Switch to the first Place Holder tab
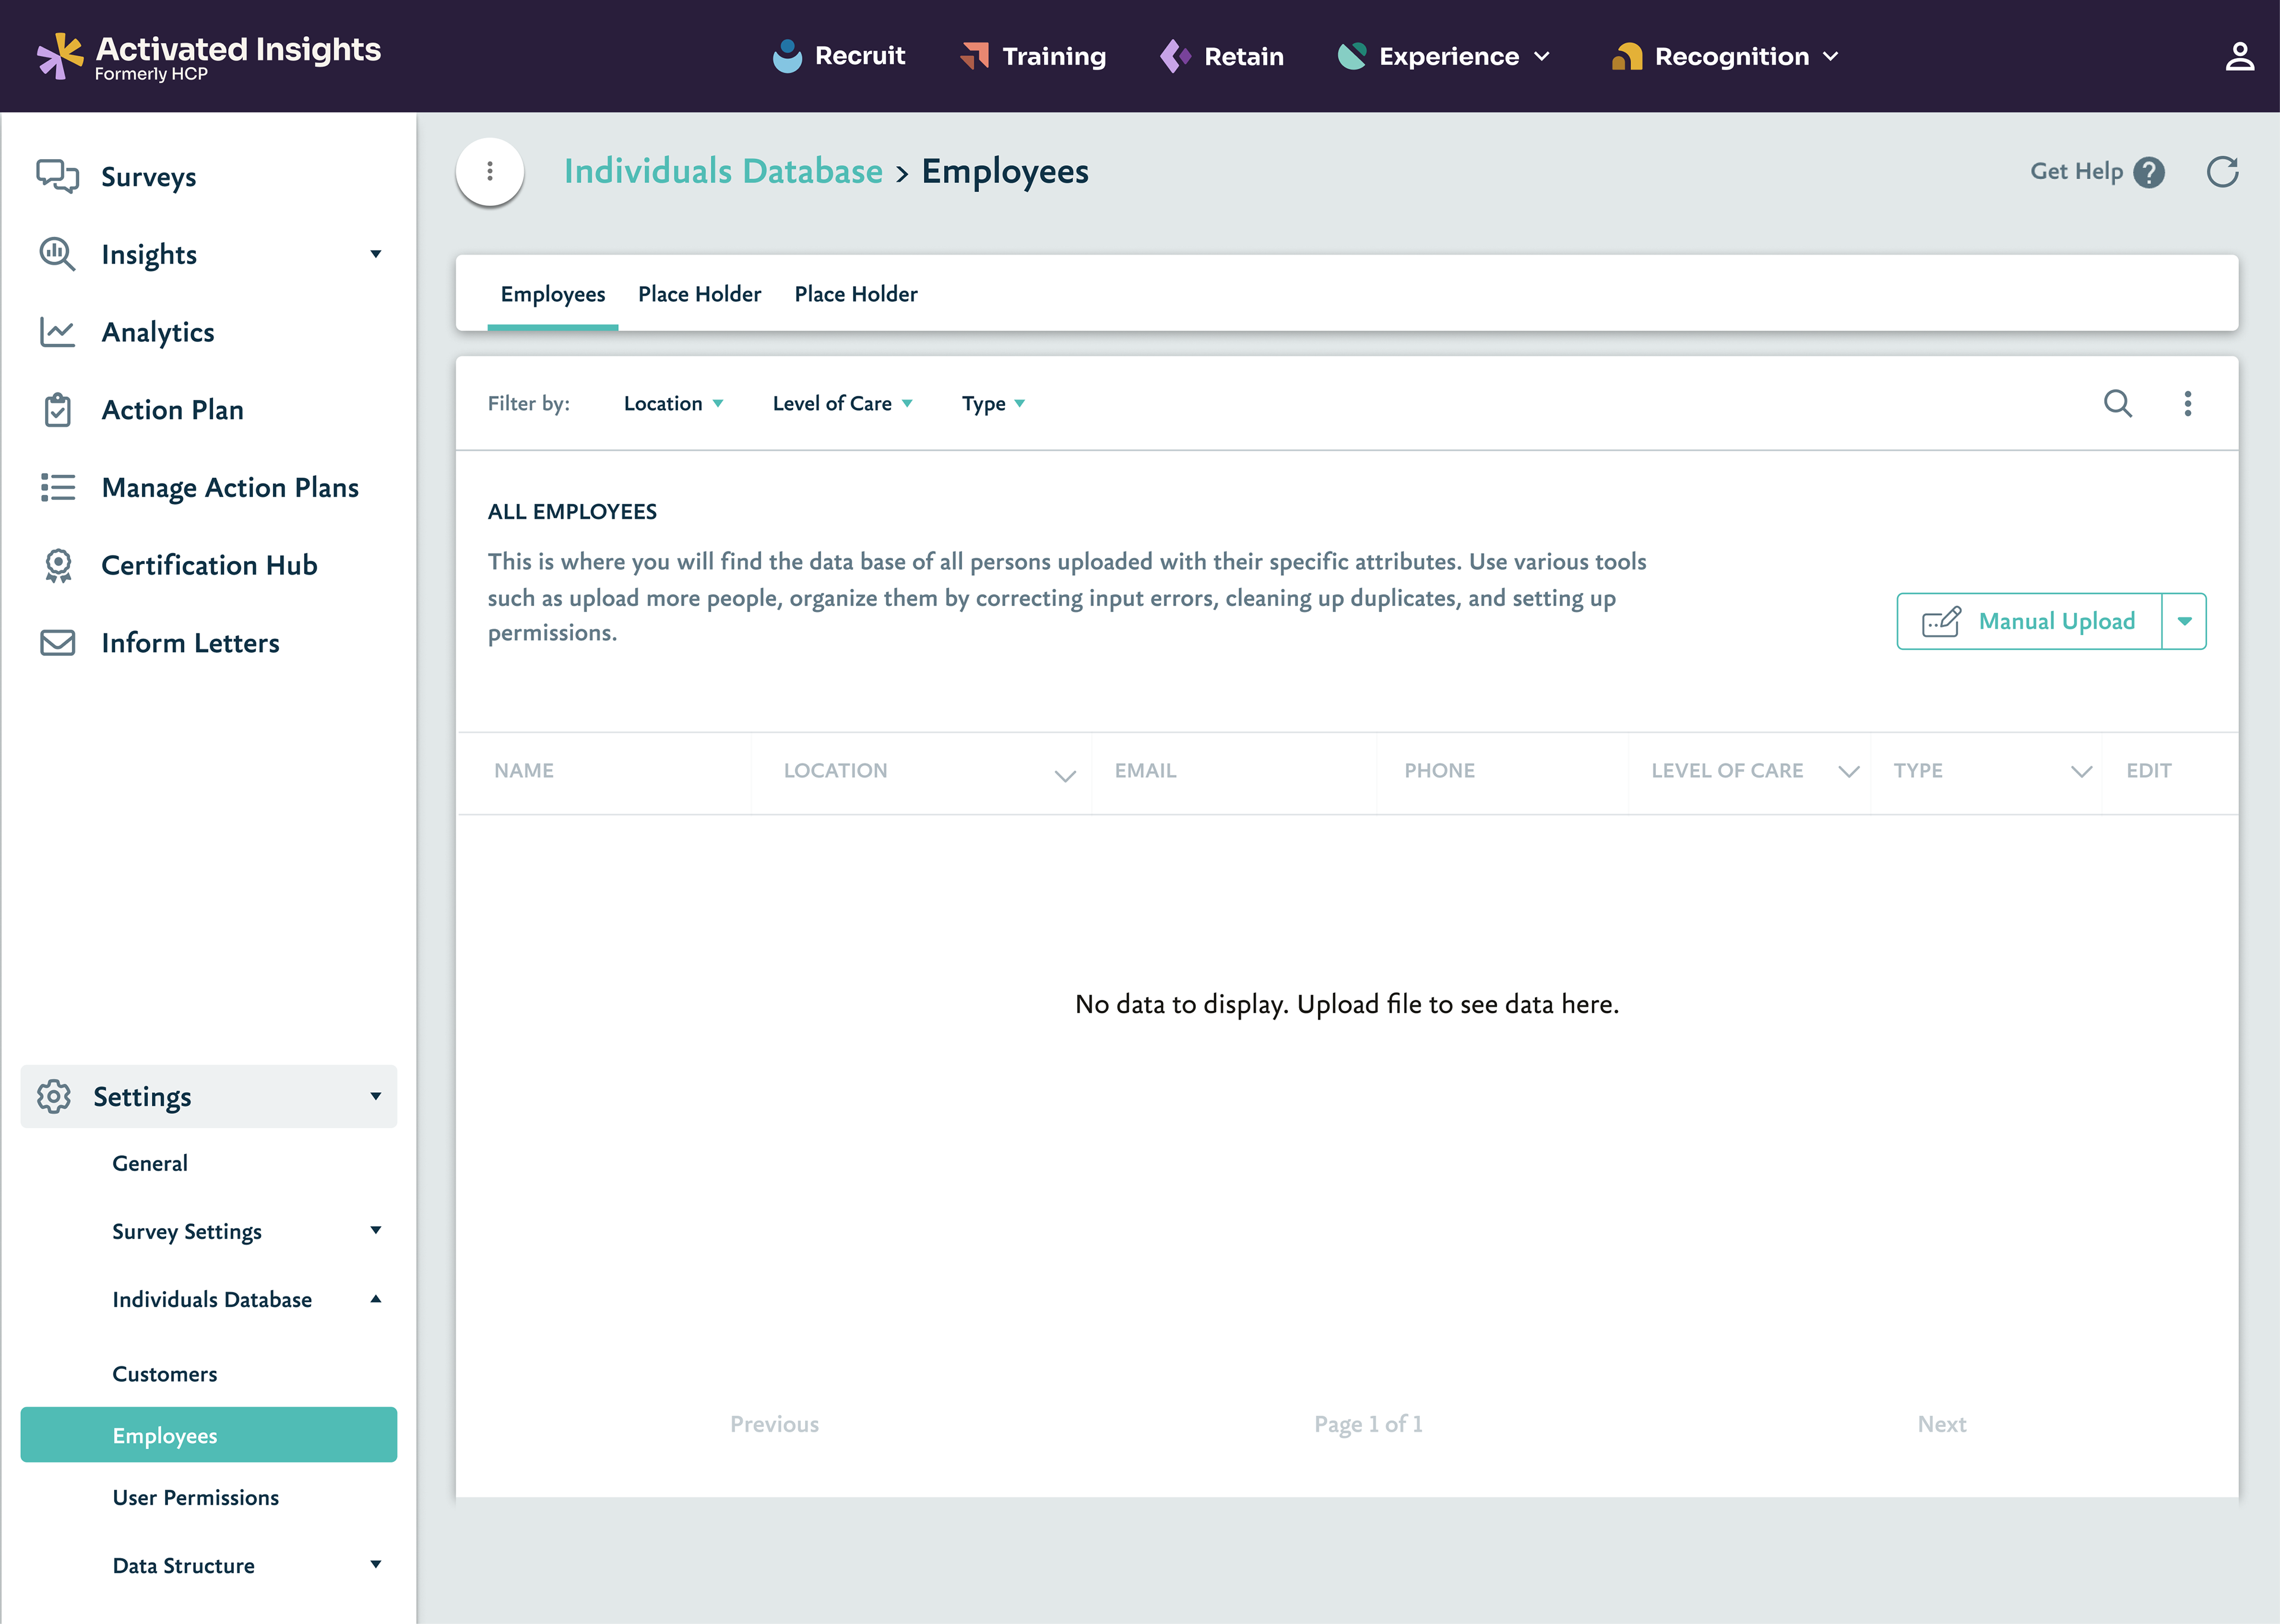 699,294
